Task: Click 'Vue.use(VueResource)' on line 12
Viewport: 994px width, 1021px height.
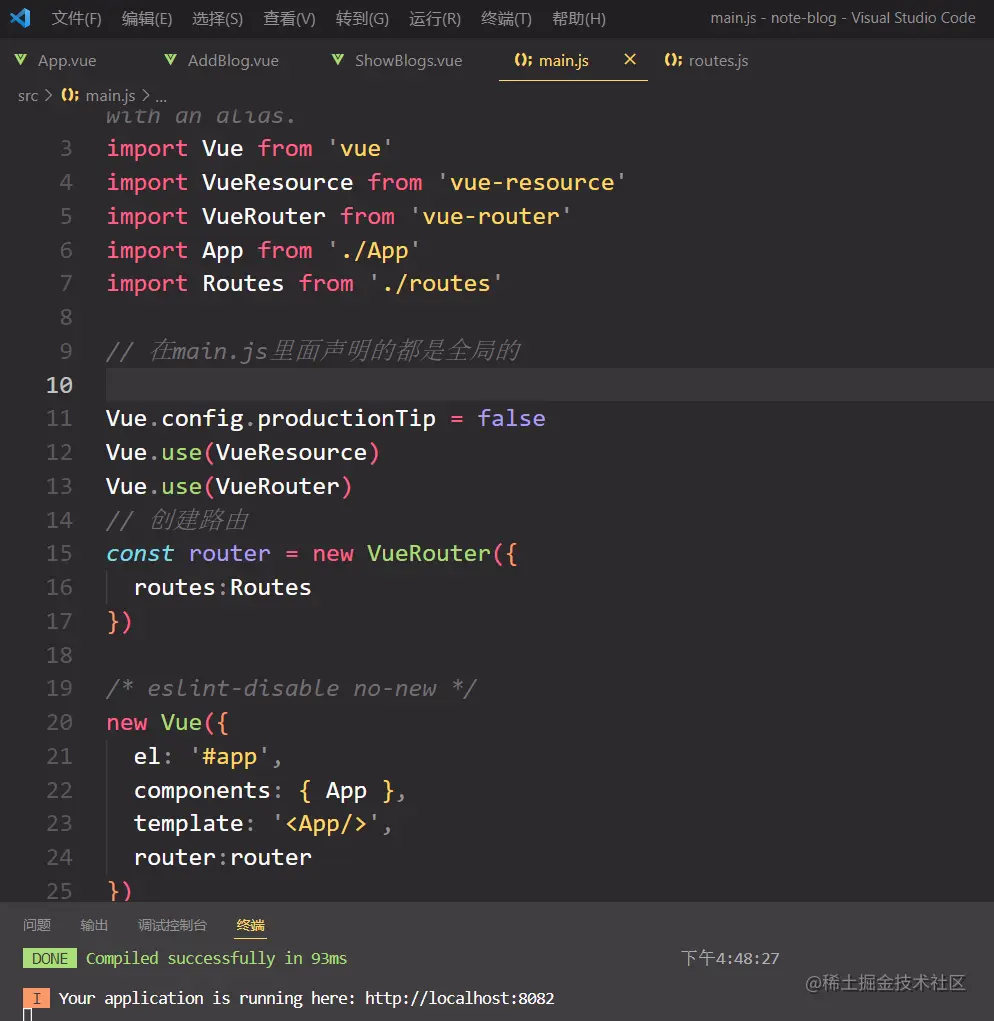Action: click(x=242, y=453)
